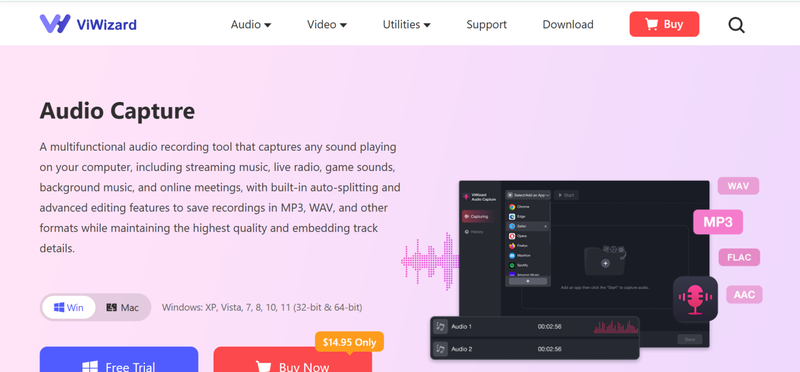This screenshot has width=800, height=372.
Task: Select the Win platform toggle
Action: [x=68, y=308]
